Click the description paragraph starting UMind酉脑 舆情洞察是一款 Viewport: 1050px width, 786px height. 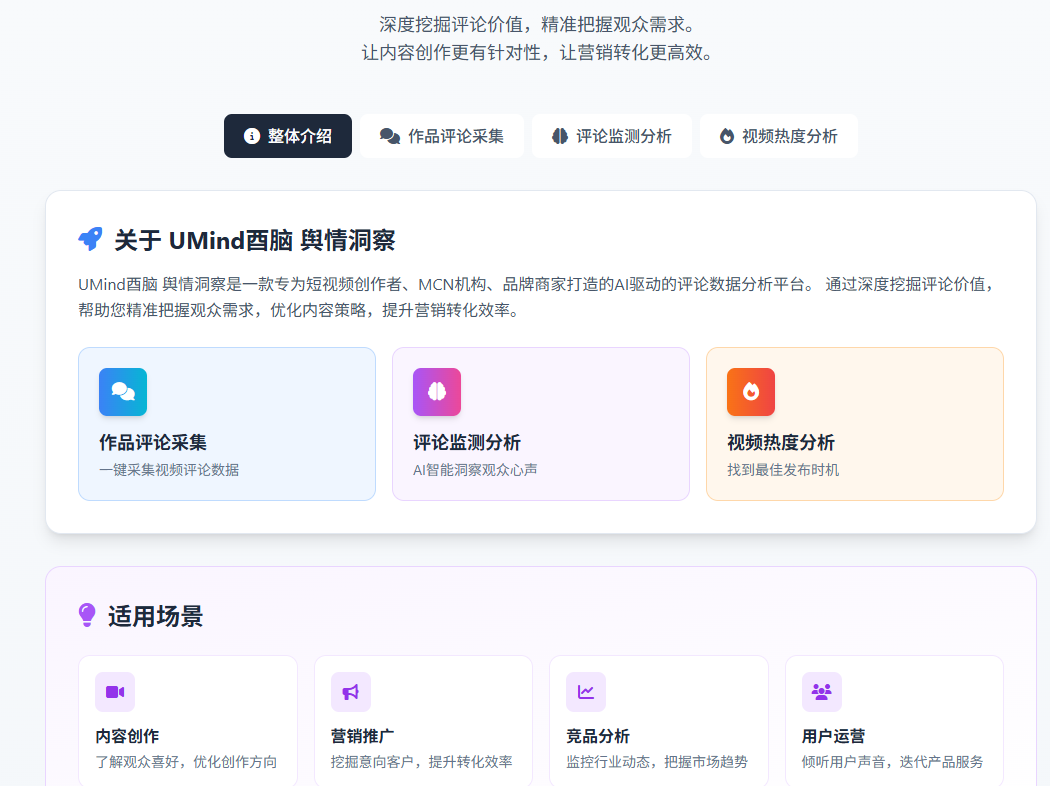coord(536,297)
